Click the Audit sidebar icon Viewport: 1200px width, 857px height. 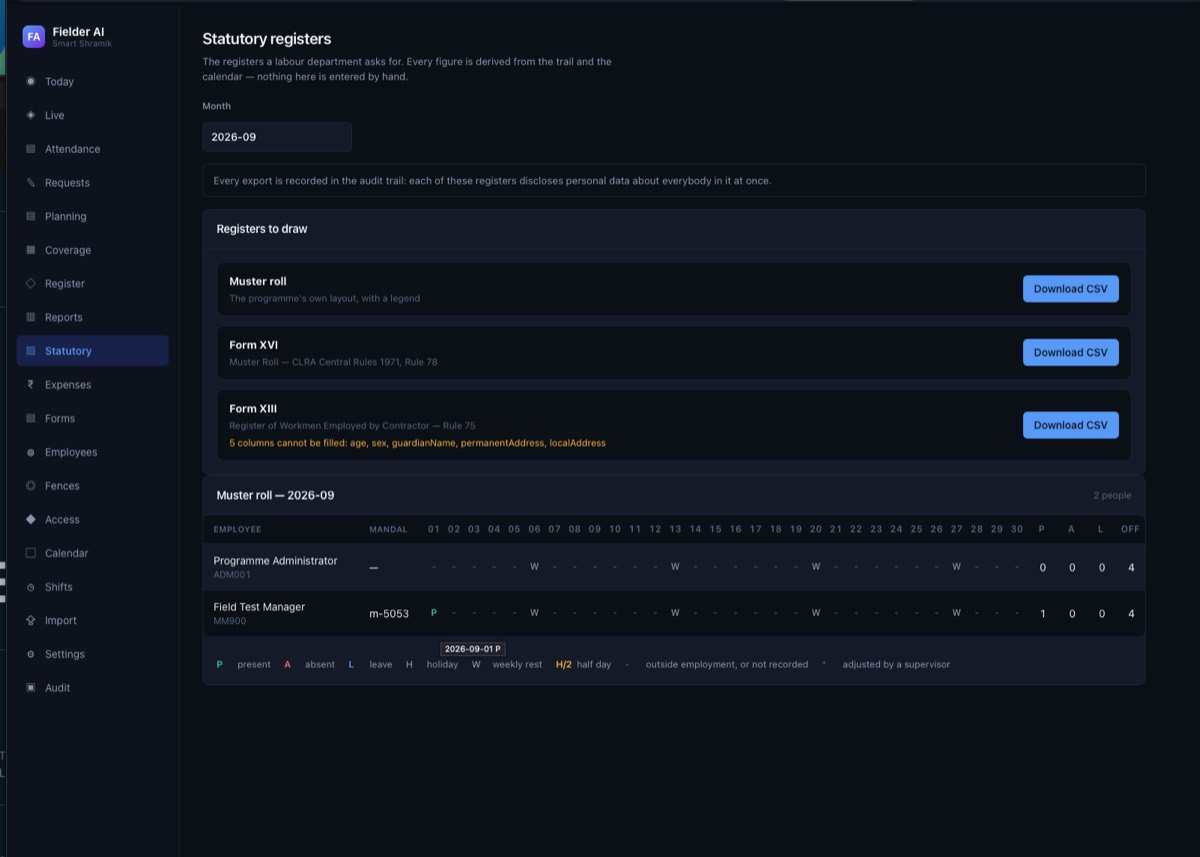pos(31,688)
